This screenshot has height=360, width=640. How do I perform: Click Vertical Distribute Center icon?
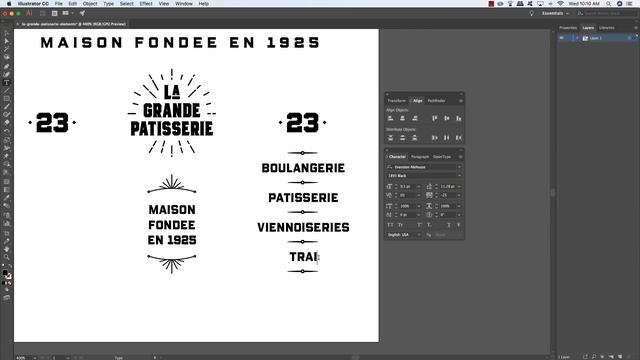[x=402, y=138]
